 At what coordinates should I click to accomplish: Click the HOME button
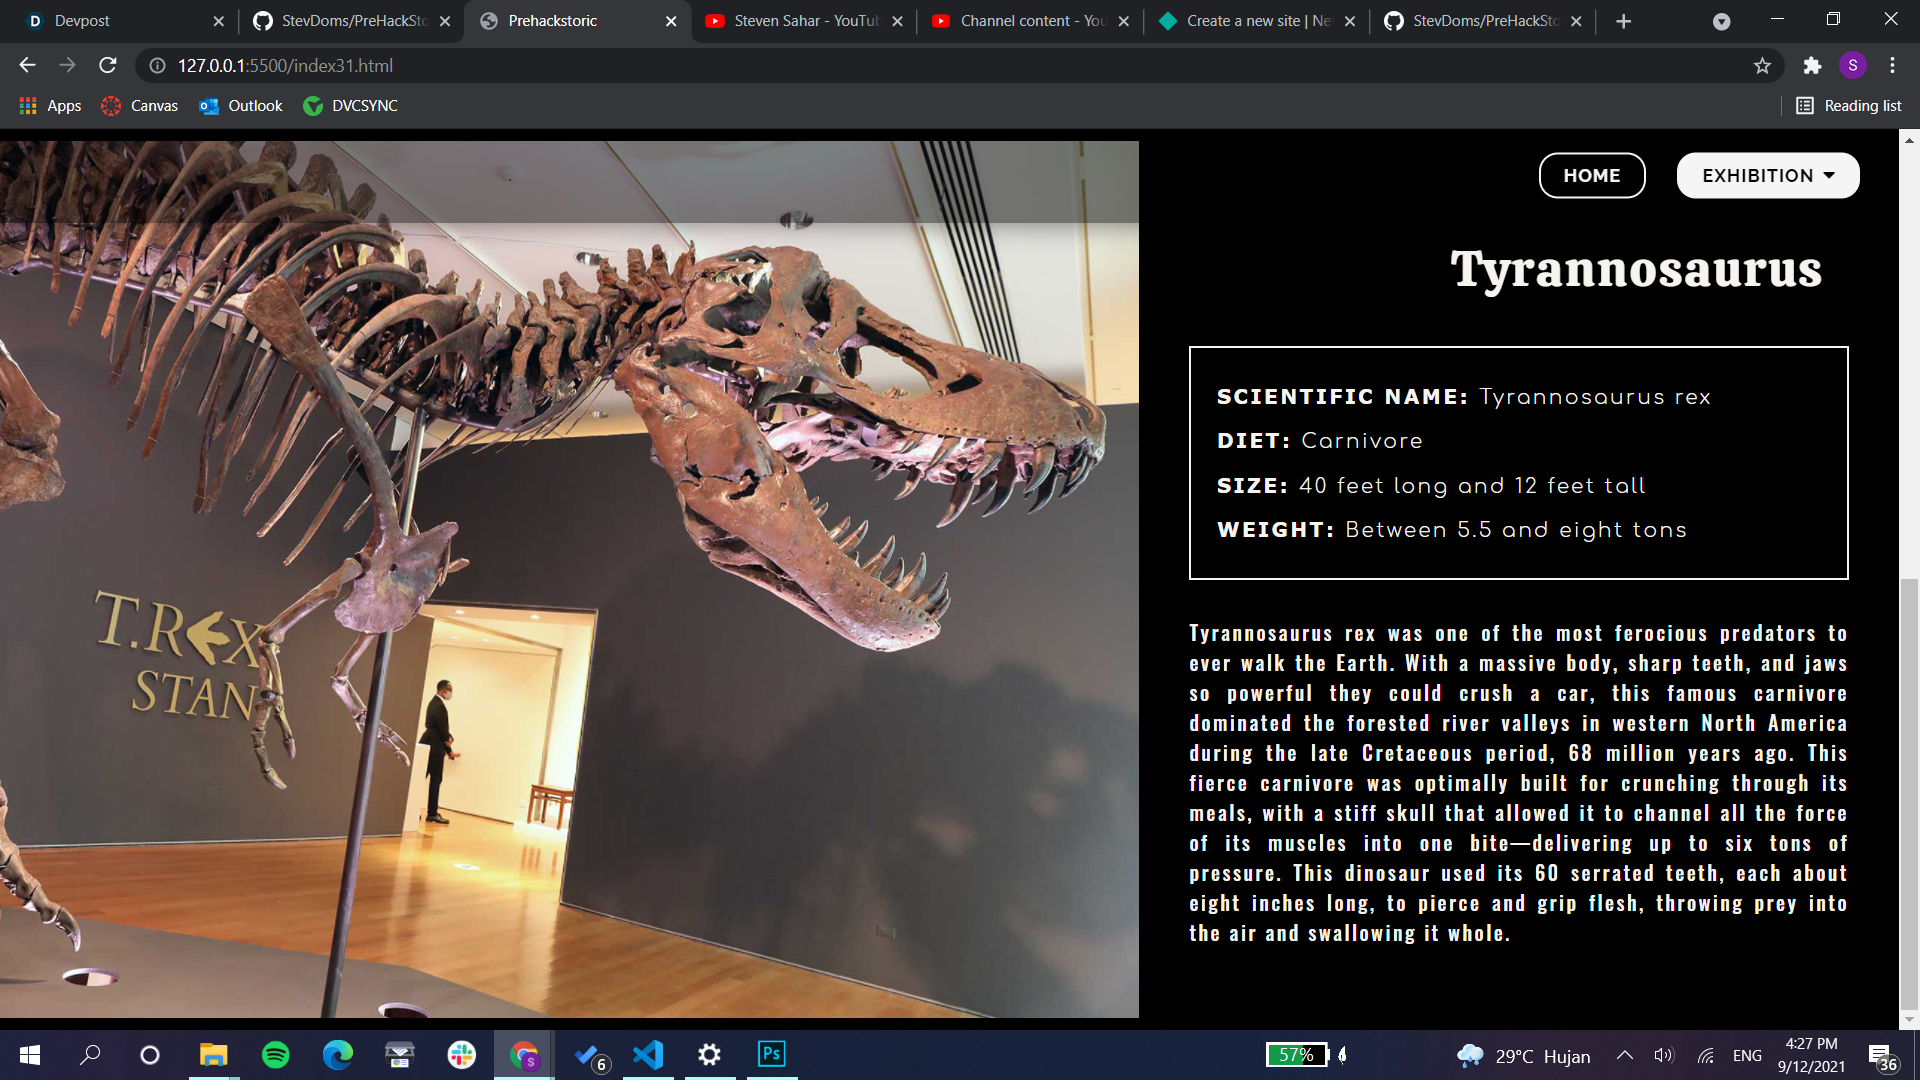(1591, 176)
